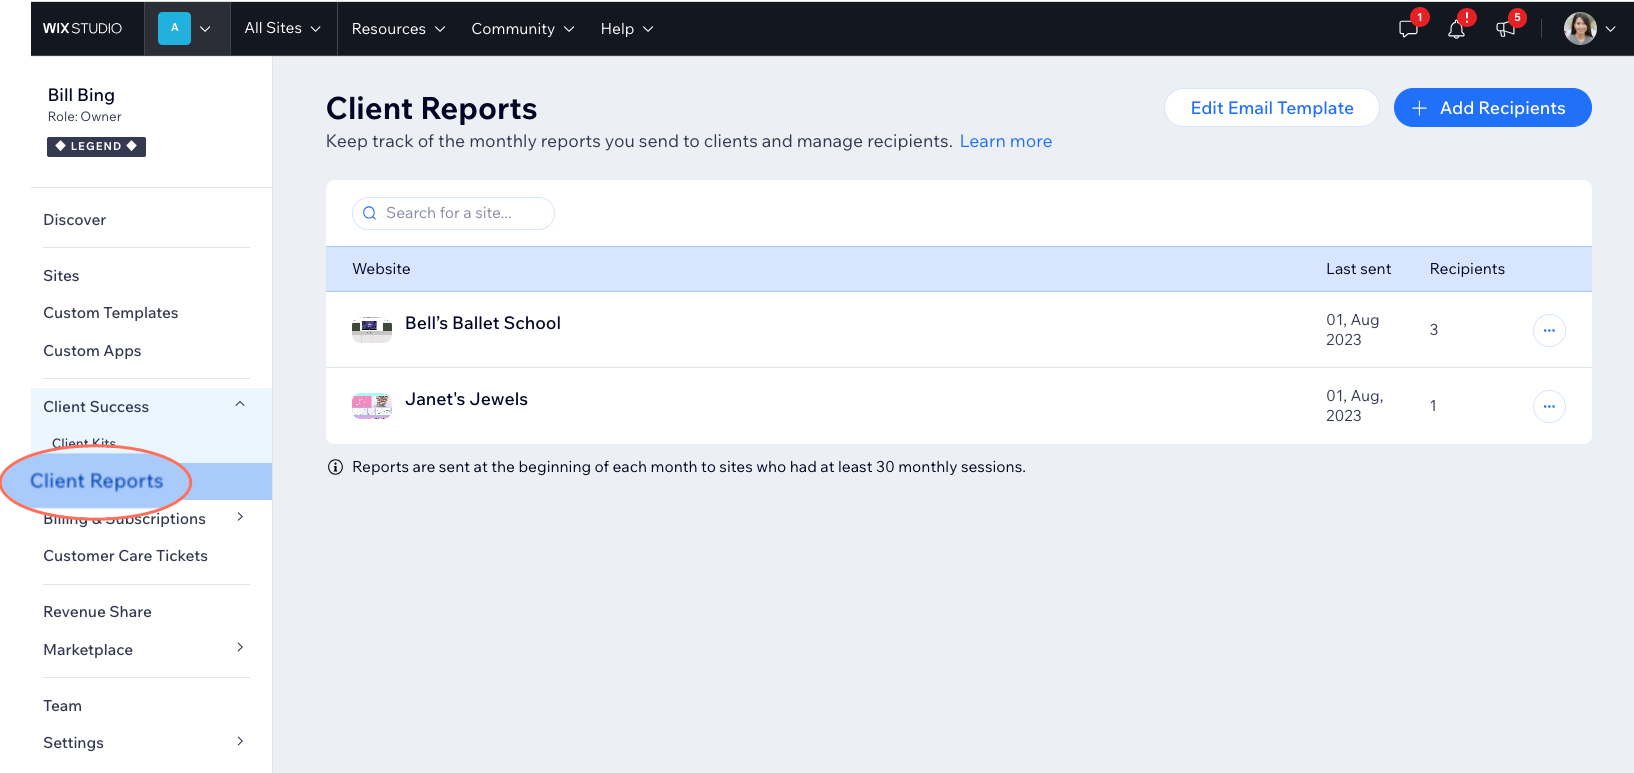Click the Search for a site field
Image resolution: width=1634 pixels, height=773 pixels.
click(x=453, y=213)
